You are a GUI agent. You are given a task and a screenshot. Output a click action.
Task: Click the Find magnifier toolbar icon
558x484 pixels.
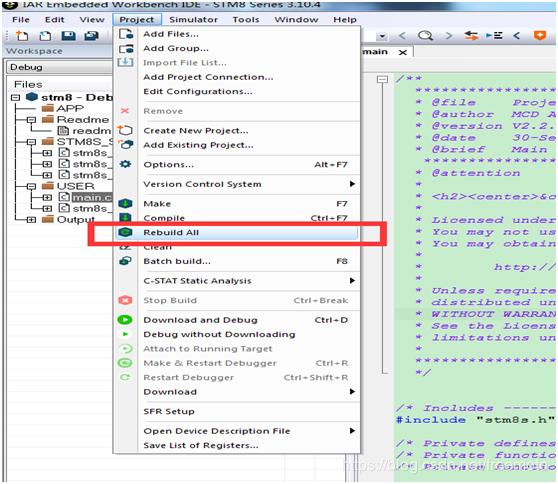coord(425,36)
